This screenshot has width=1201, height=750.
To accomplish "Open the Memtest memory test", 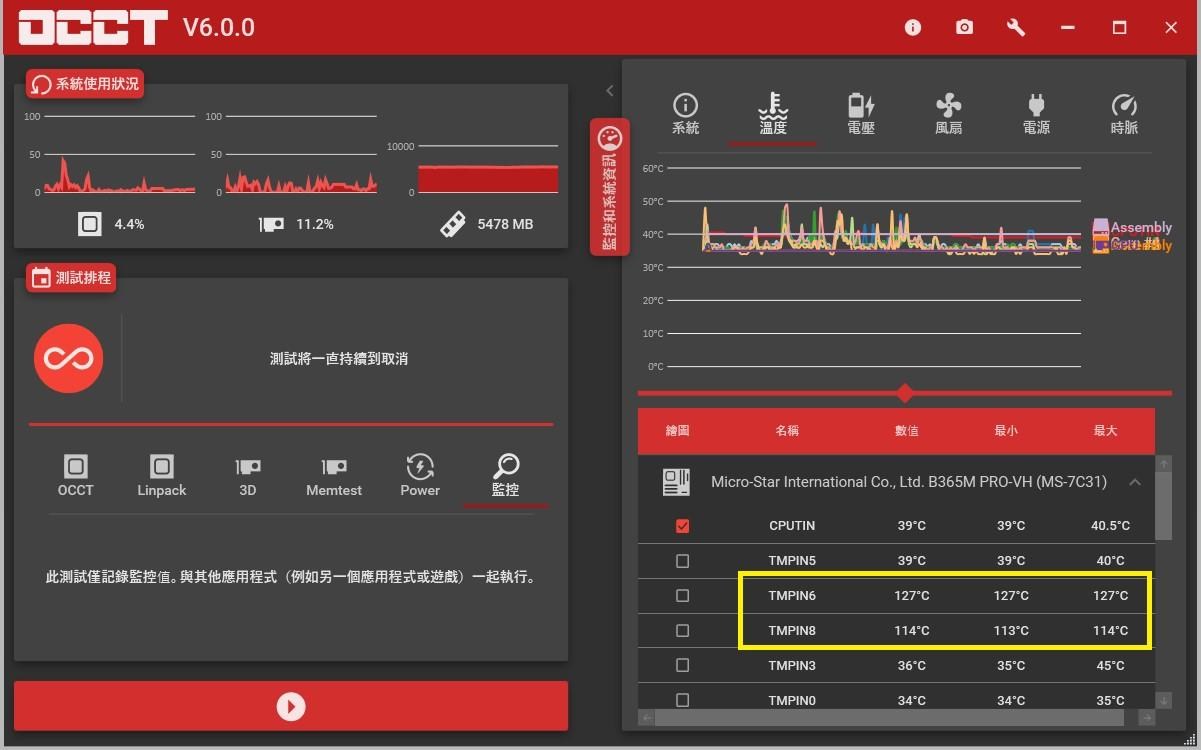I will click(333, 470).
